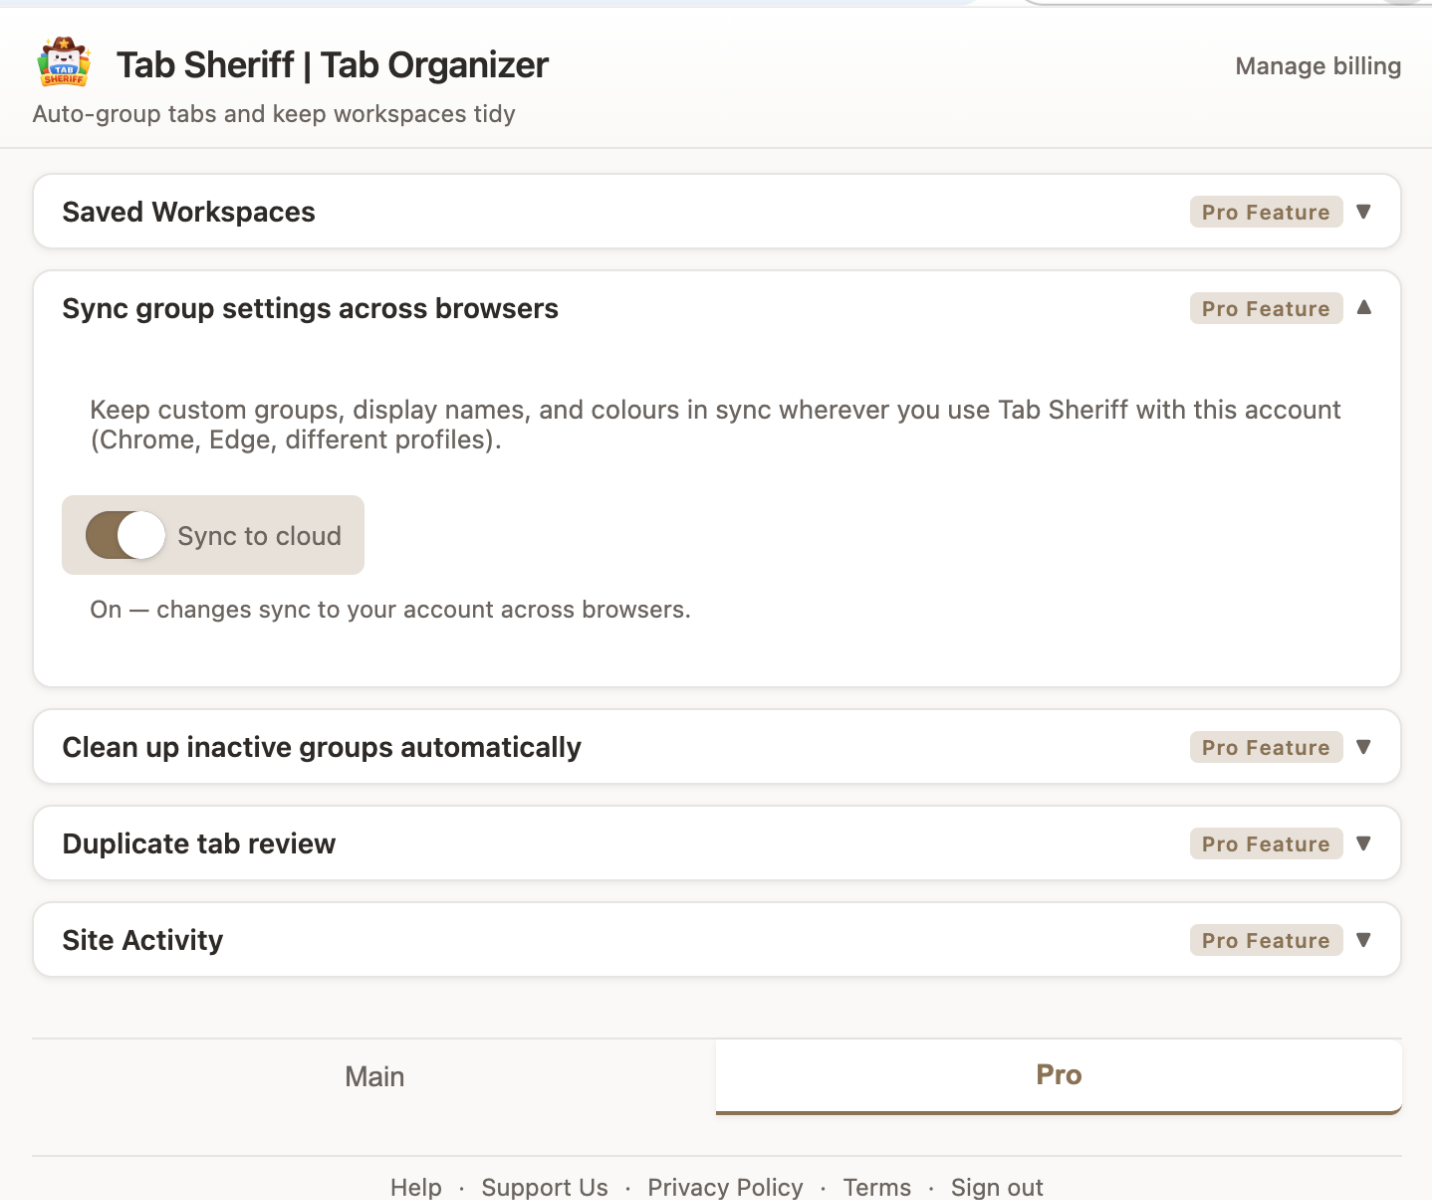Click the Tab Sheriff logo icon
1432x1200 pixels.
[64, 63]
